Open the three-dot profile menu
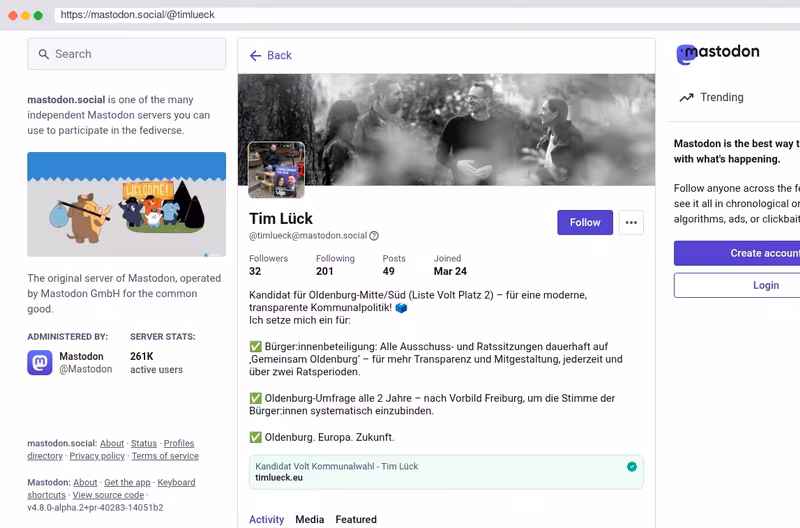 tap(631, 222)
